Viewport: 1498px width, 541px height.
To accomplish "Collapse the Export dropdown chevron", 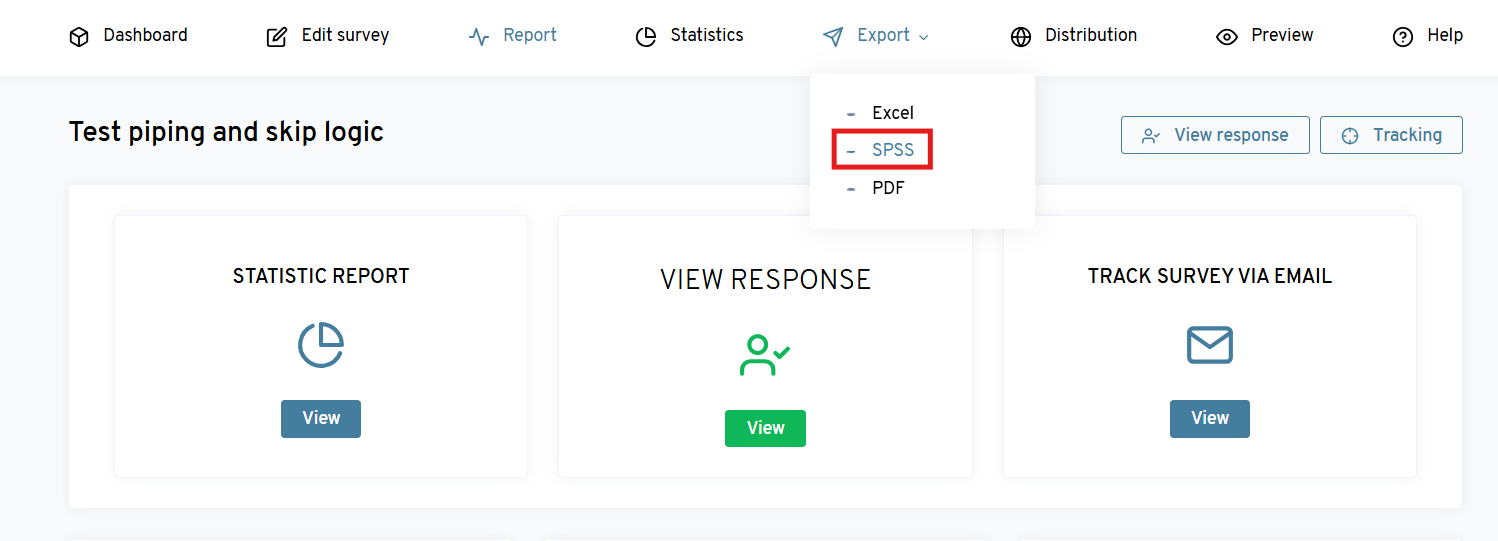I will 923,37.
